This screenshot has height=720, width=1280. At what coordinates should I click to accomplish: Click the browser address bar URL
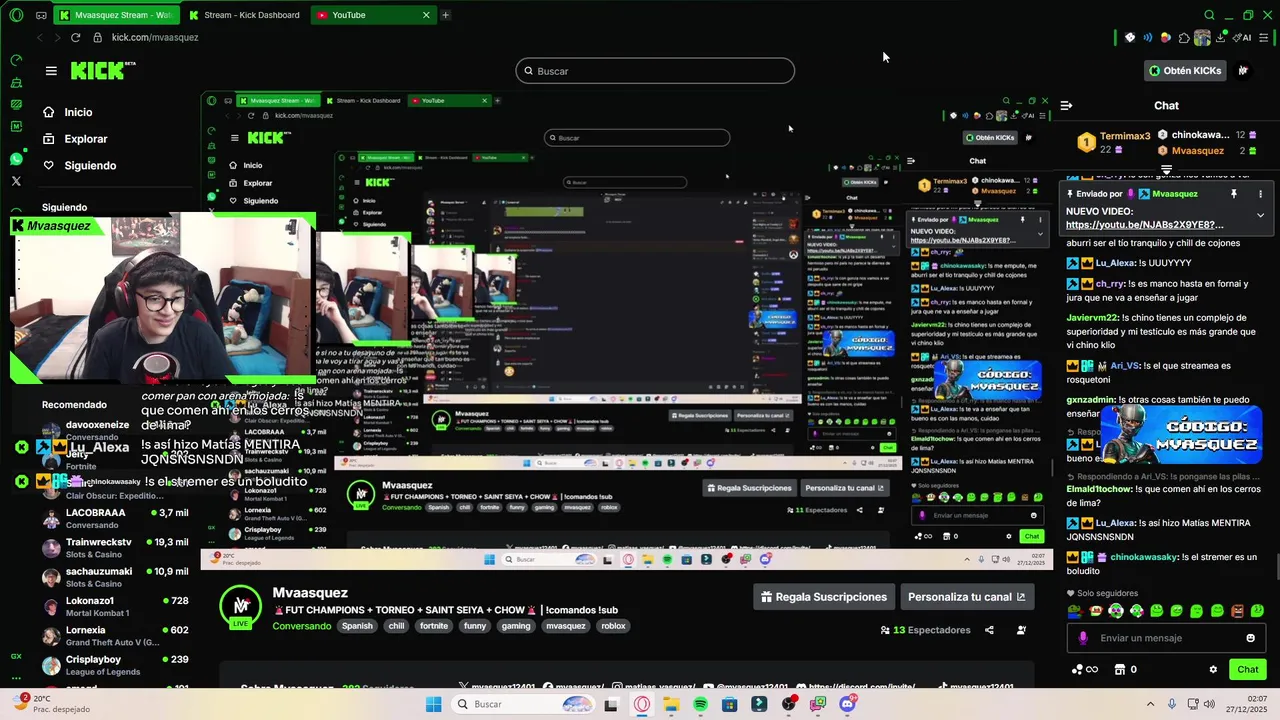155,37
